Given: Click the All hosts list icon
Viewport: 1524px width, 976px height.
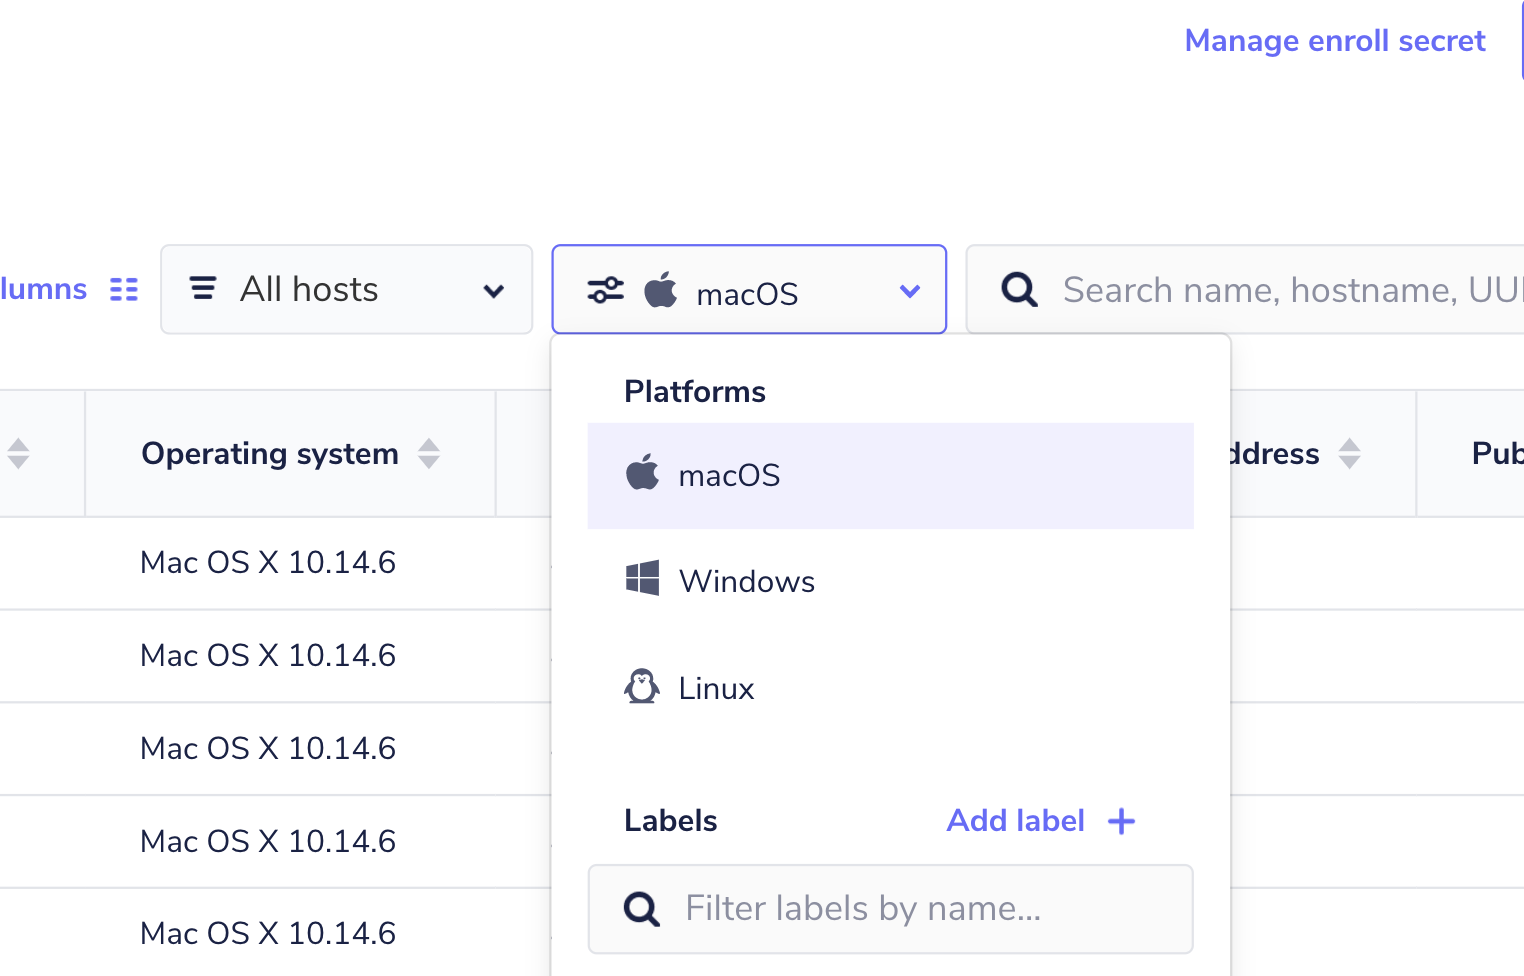Looking at the screenshot, I should (203, 289).
